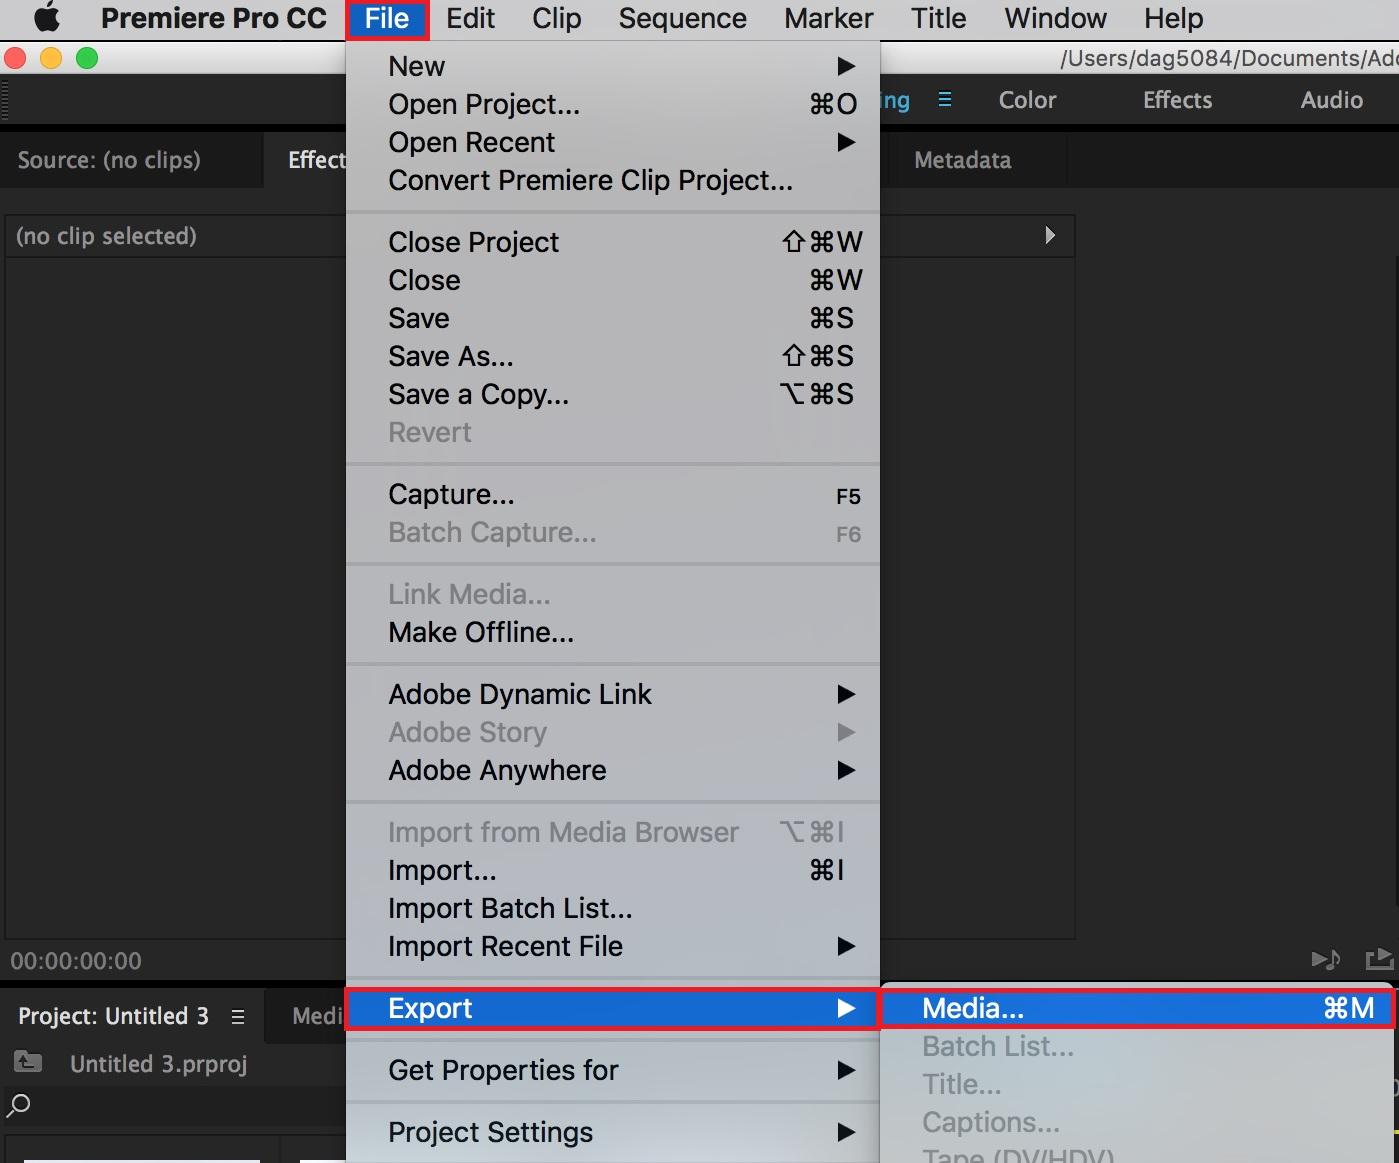Choose Close in File menu
Image resolution: width=1399 pixels, height=1163 pixels.
pos(613,280)
